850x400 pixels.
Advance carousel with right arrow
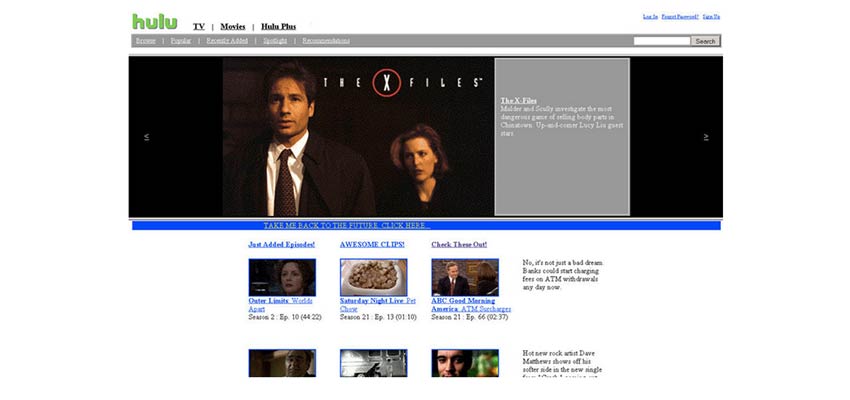click(706, 137)
